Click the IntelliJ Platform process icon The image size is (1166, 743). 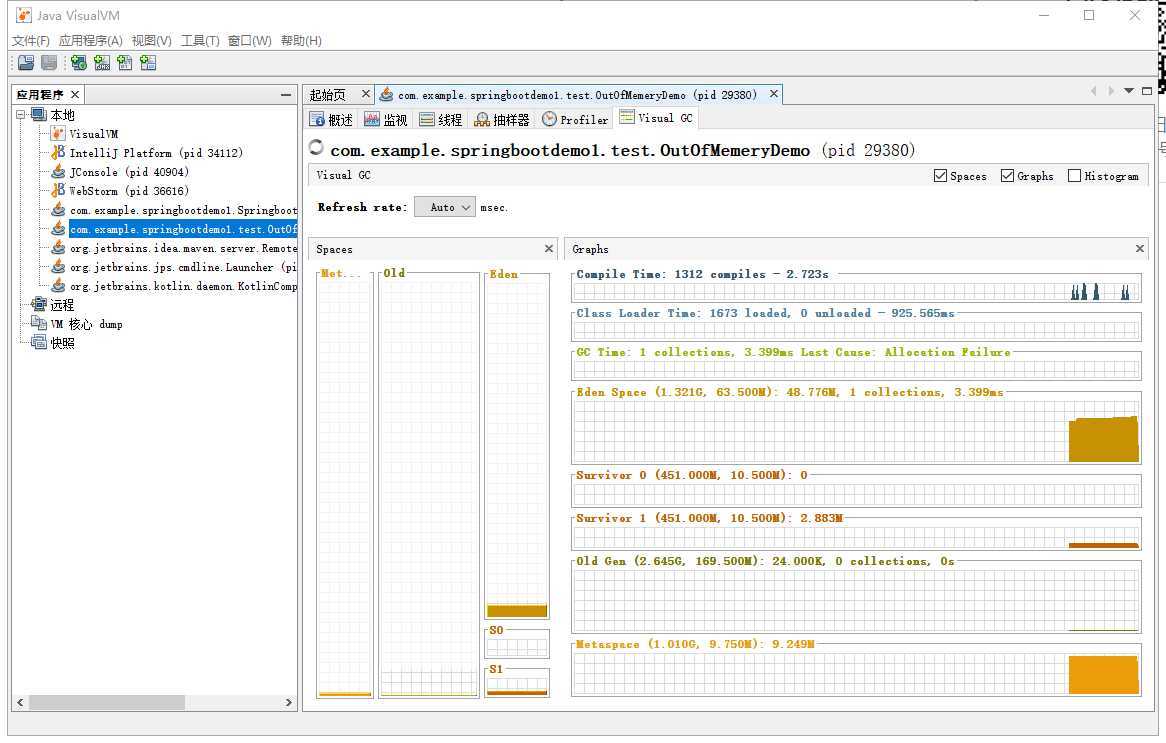(58, 152)
